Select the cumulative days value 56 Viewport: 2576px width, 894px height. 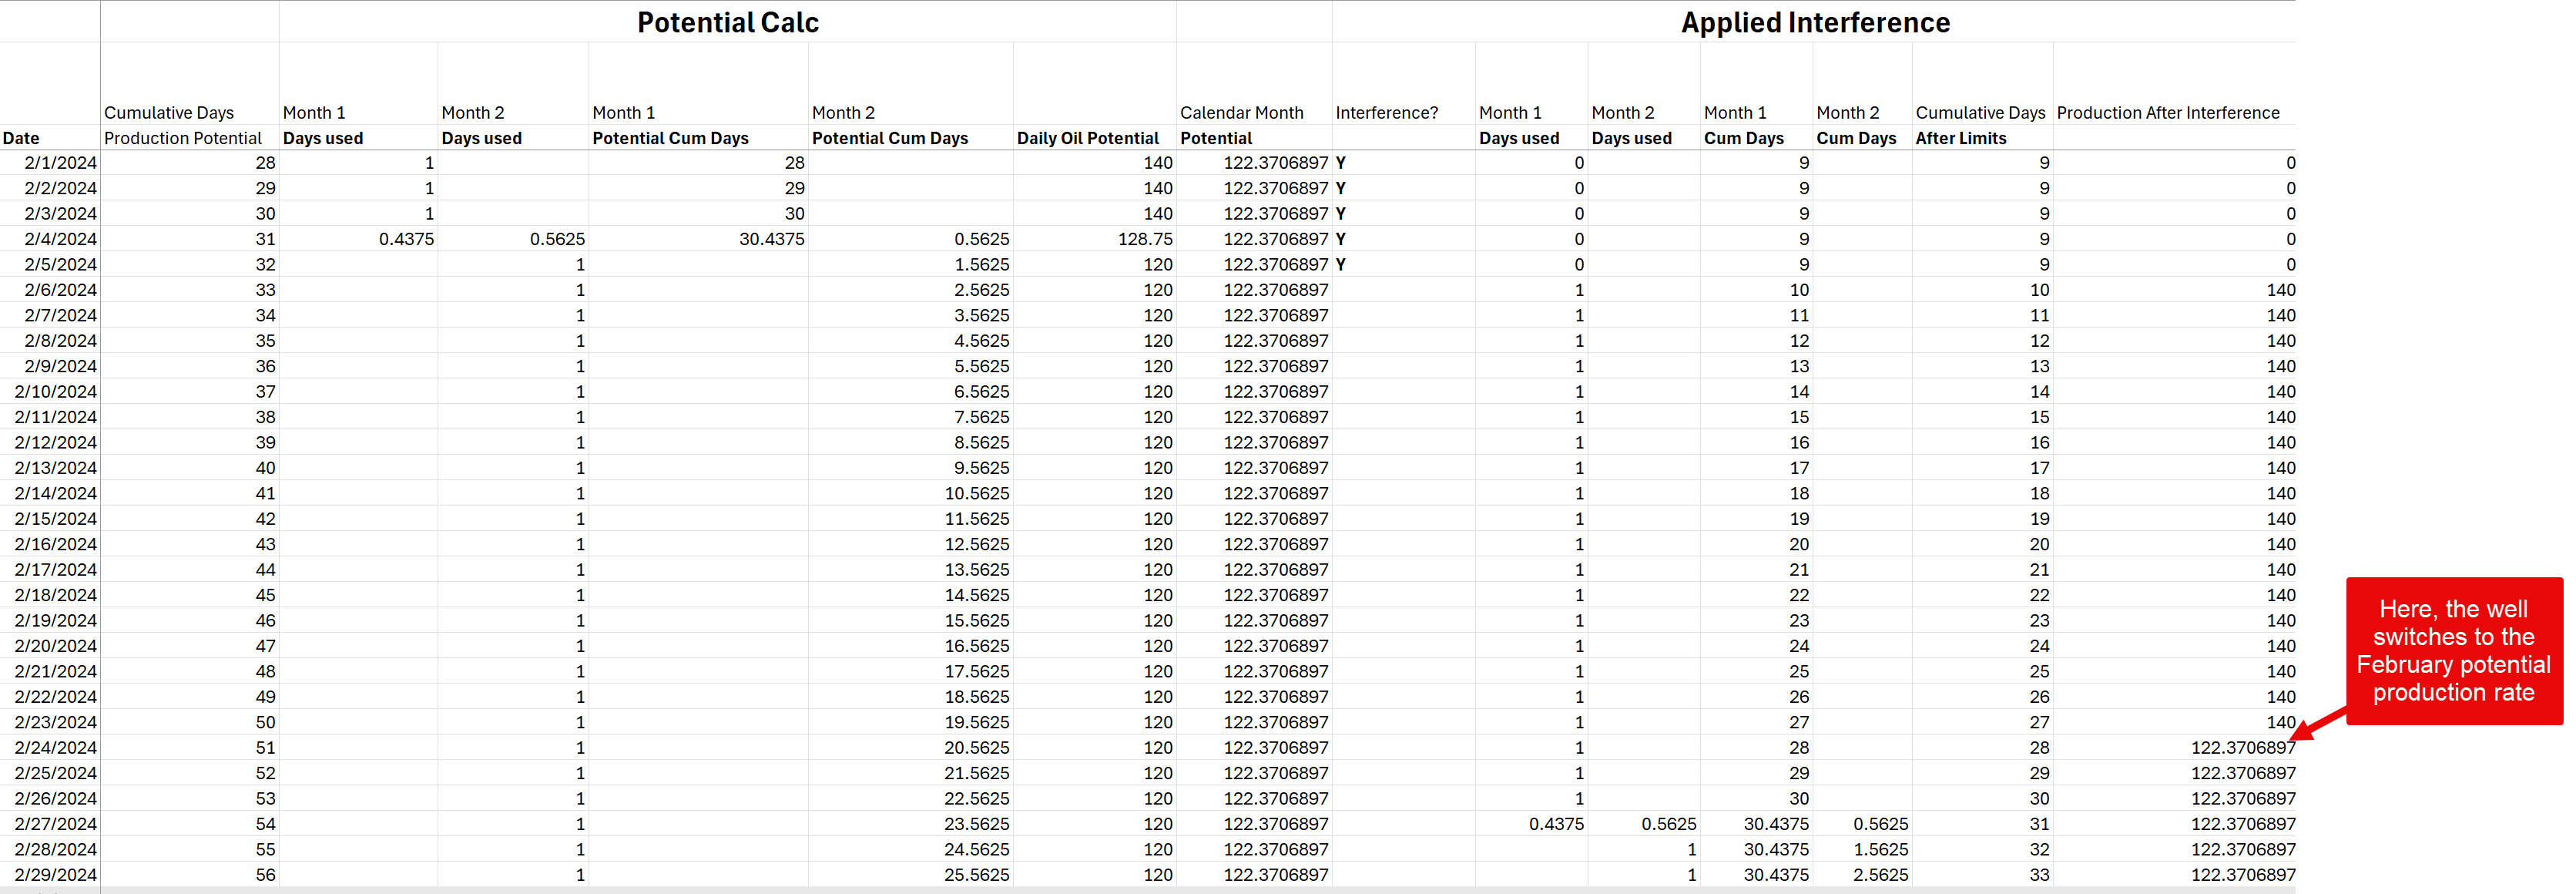pos(265,875)
